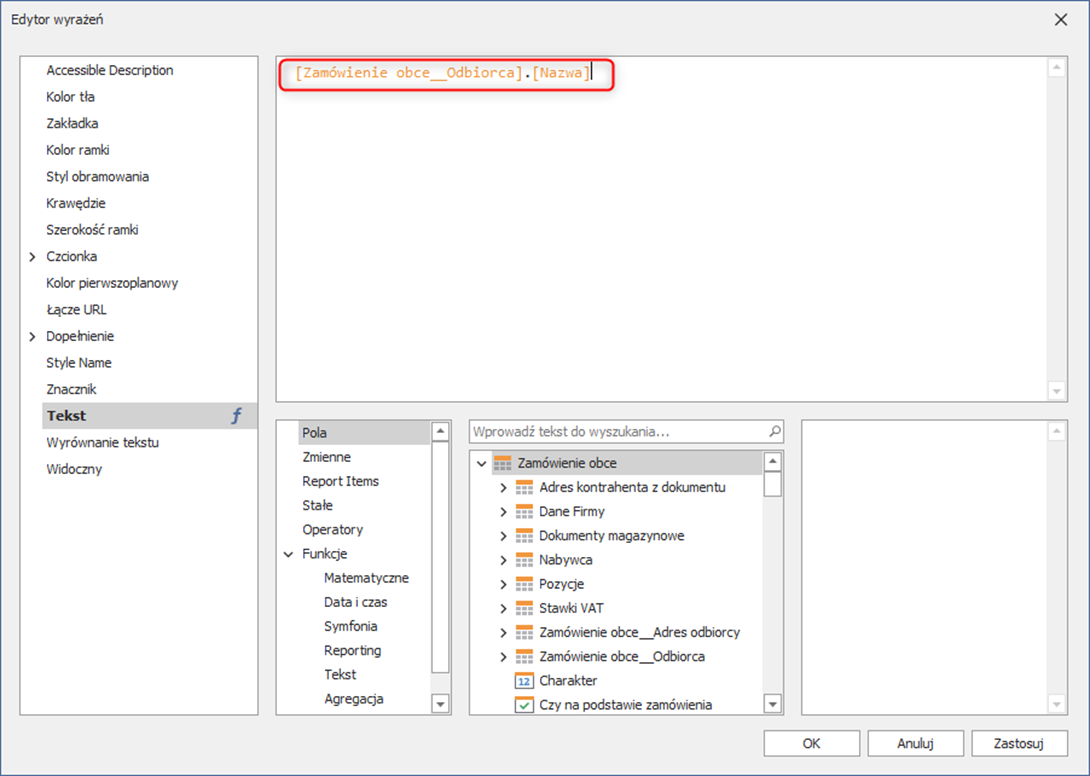1090x776 pixels.
Task: Choose the Kolor tła property
Action: coord(70,97)
